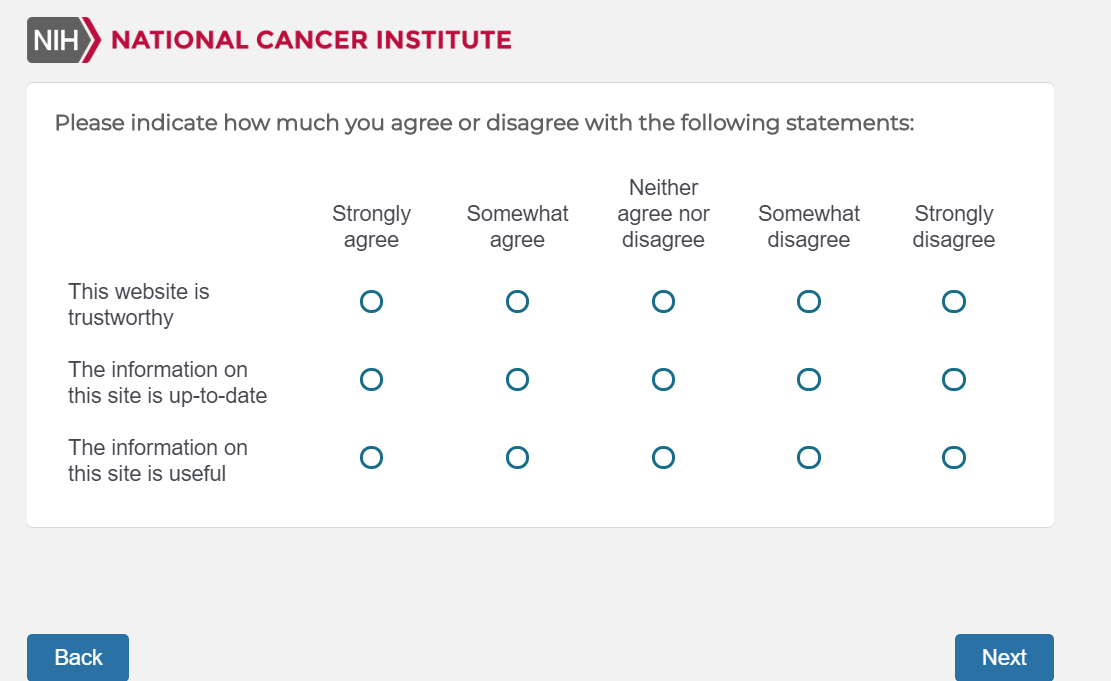1111x681 pixels.
Task: Select Somewhat disagree for information is up-to-date
Action: coord(809,380)
